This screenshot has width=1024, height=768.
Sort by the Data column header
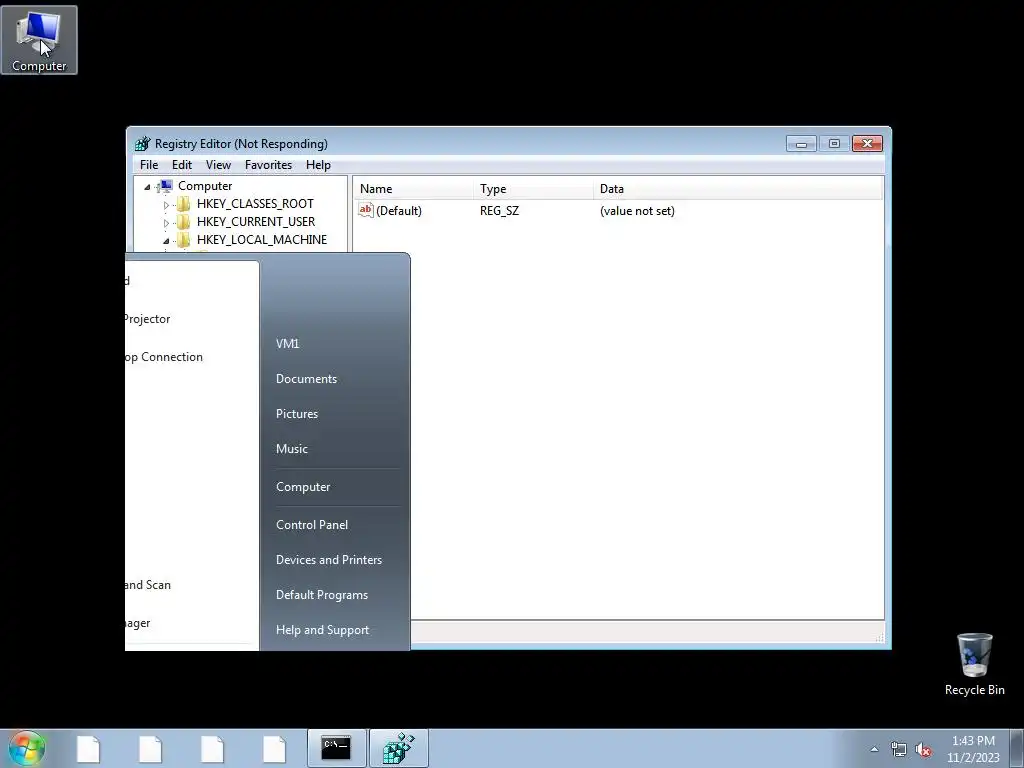point(738,189)
